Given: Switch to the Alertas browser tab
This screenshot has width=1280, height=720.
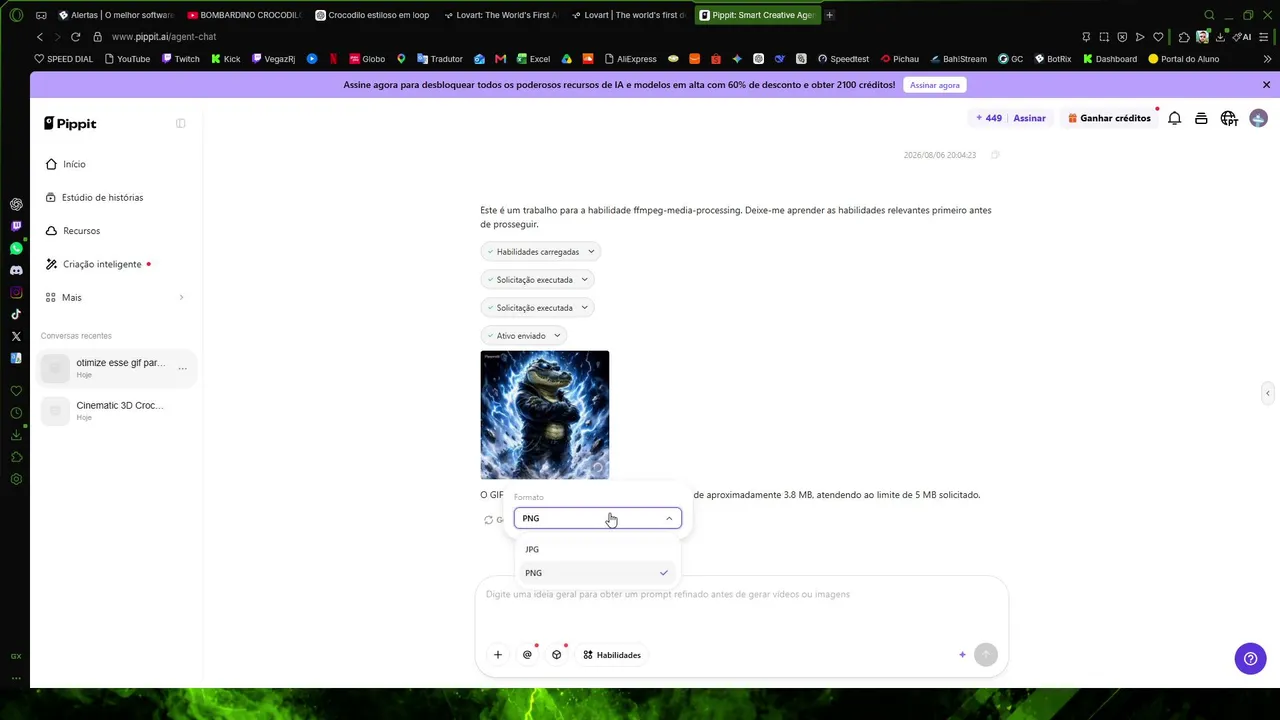Looking at the screenshot, I should pos(115,15).
